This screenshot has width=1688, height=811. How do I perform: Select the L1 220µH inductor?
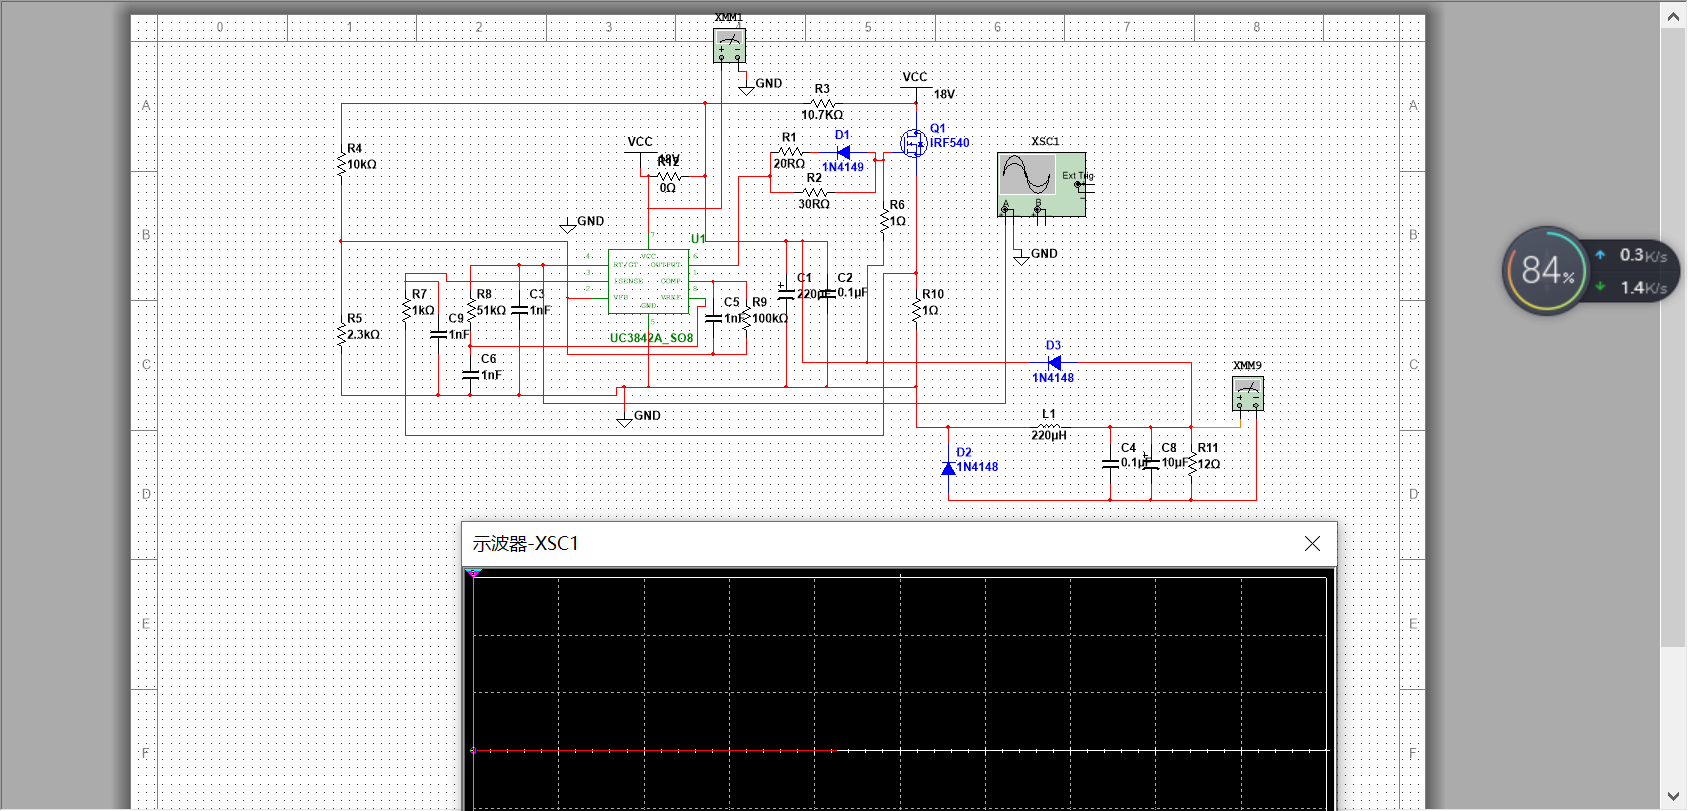coord(1048,427)
